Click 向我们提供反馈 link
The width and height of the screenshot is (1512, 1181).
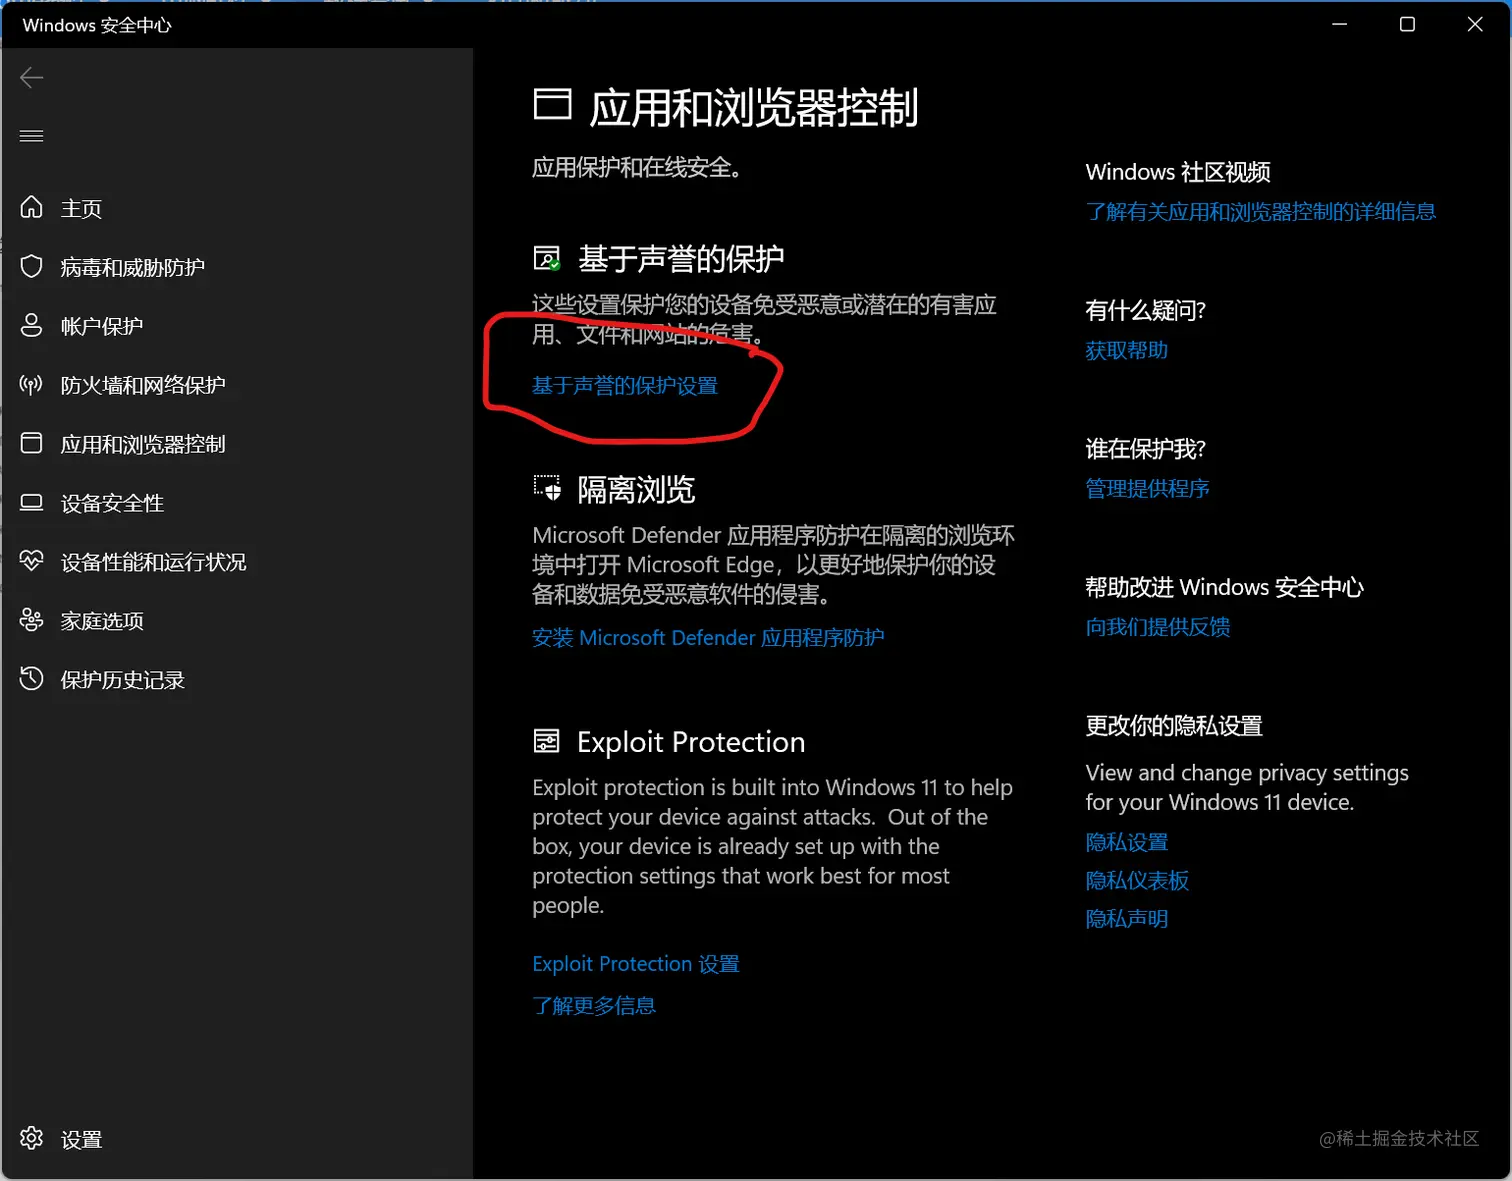[x=1158, y=626]
